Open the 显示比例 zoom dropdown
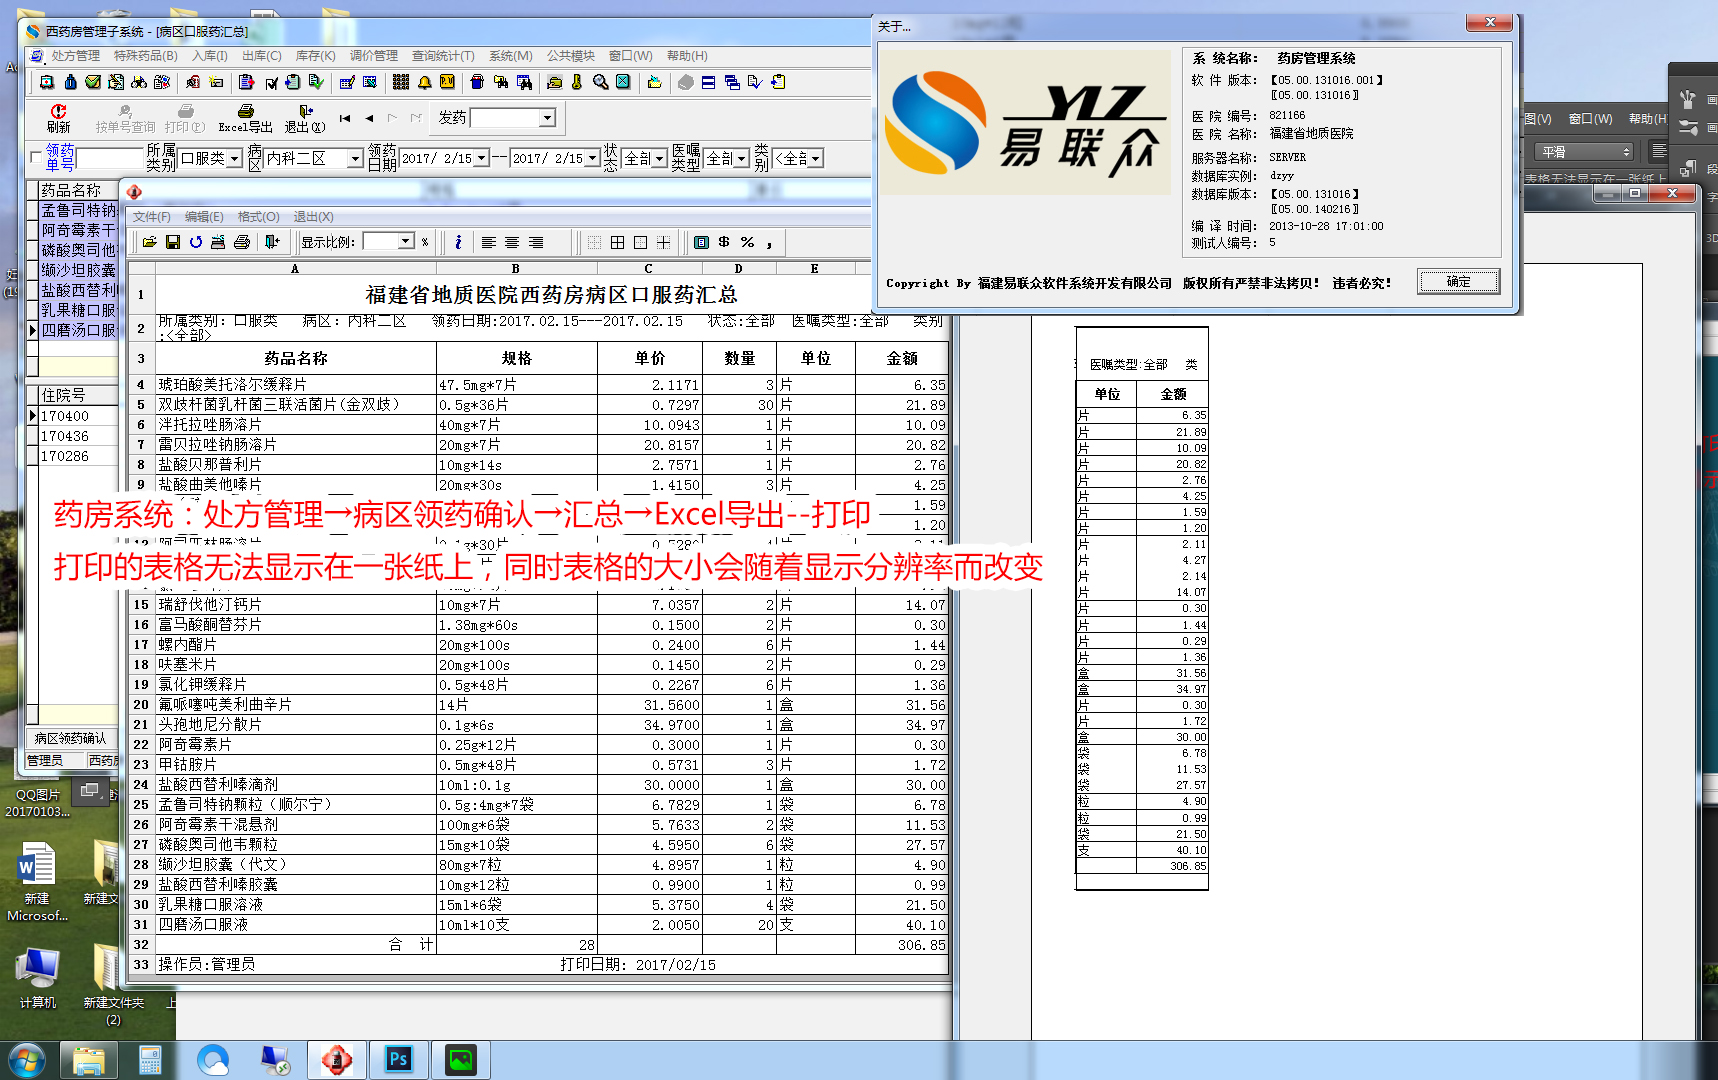 click(x=406, y=241)
